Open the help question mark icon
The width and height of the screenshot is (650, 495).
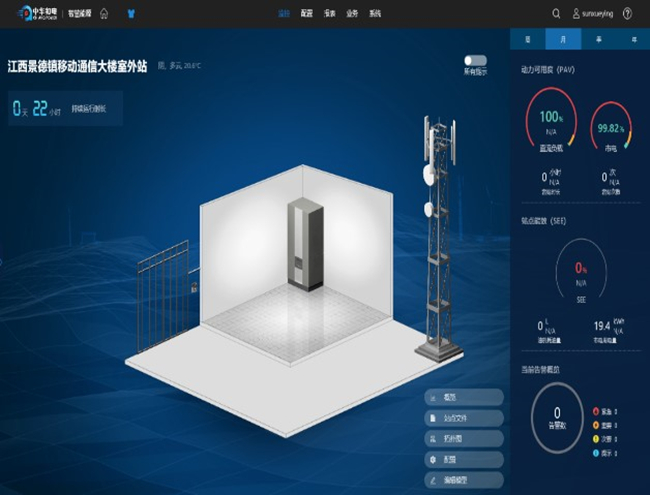pos(628,14)
